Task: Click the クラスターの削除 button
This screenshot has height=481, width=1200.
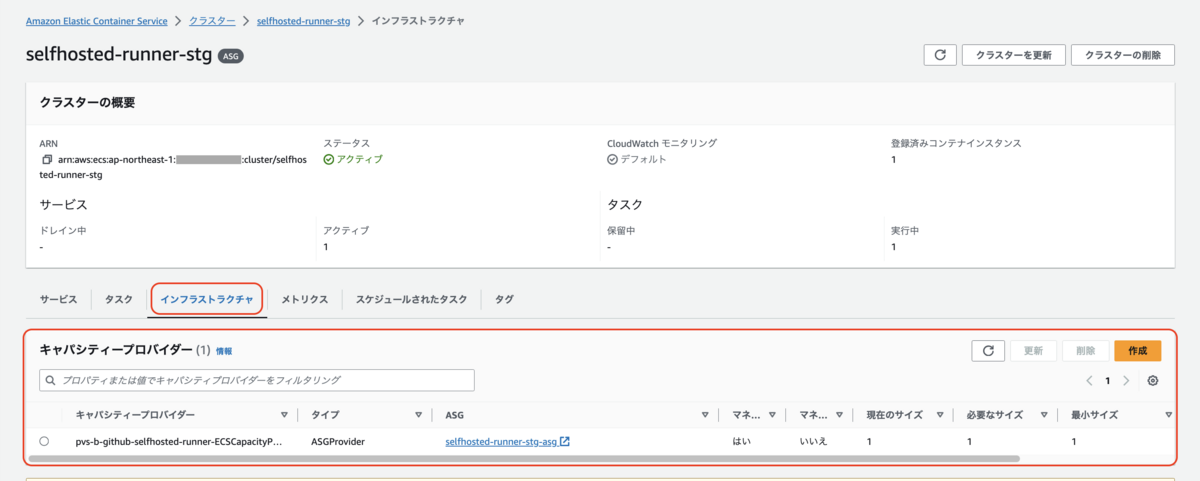Action: pyautogui.click(x=1123, y=55)
